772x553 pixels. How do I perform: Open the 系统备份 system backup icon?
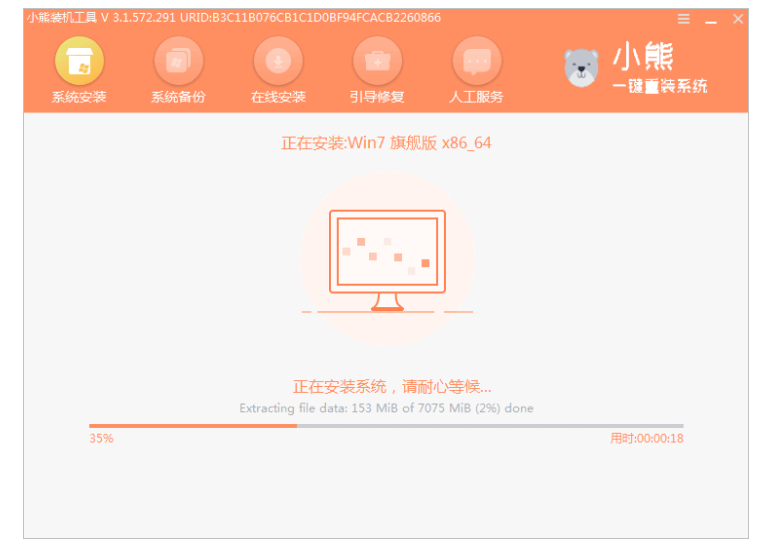tap(179, 61)
